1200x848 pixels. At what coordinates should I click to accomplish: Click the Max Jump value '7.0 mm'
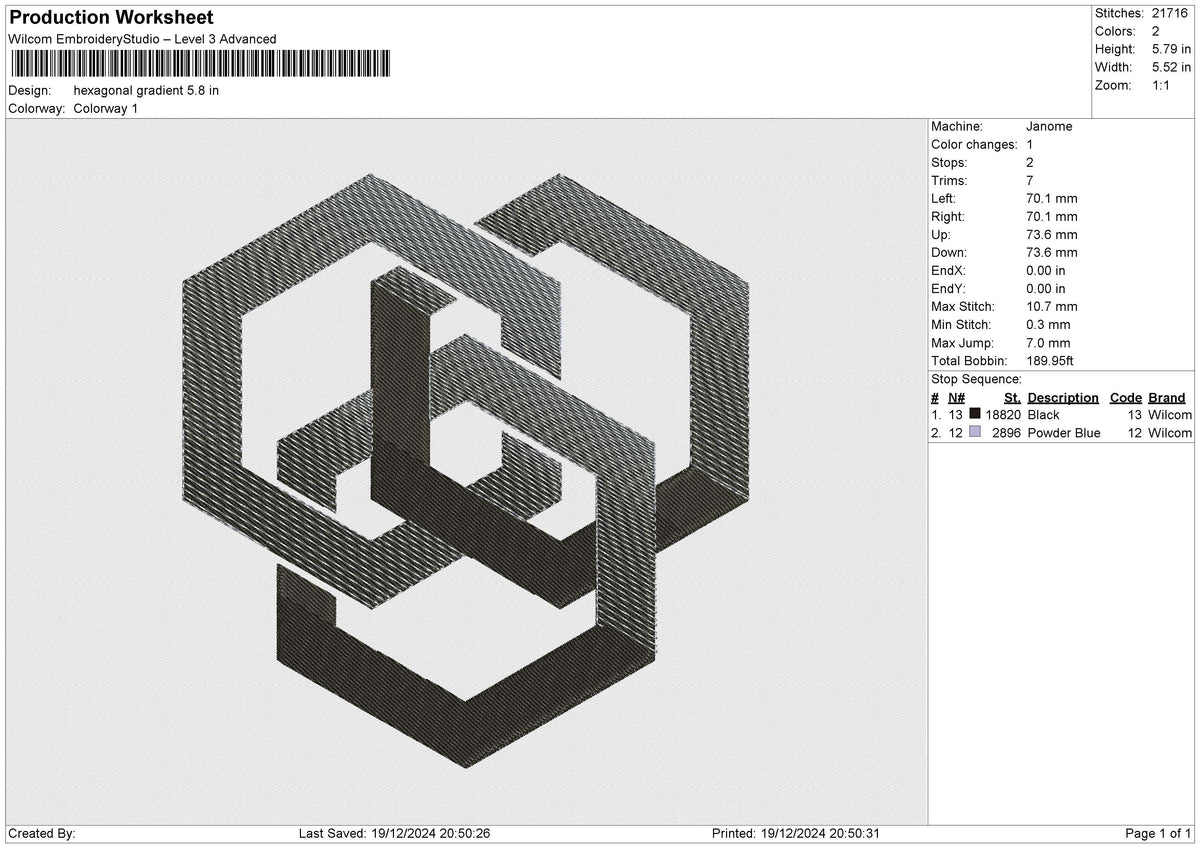pyautogui.click(x=1048, y=343)
